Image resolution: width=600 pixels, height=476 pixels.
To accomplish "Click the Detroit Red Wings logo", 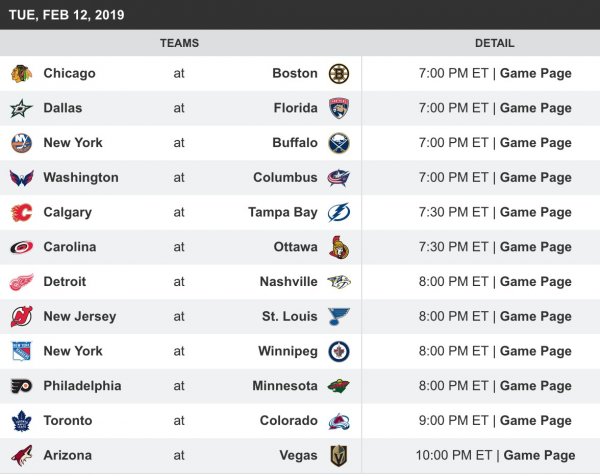I will [x=21, y=282].
